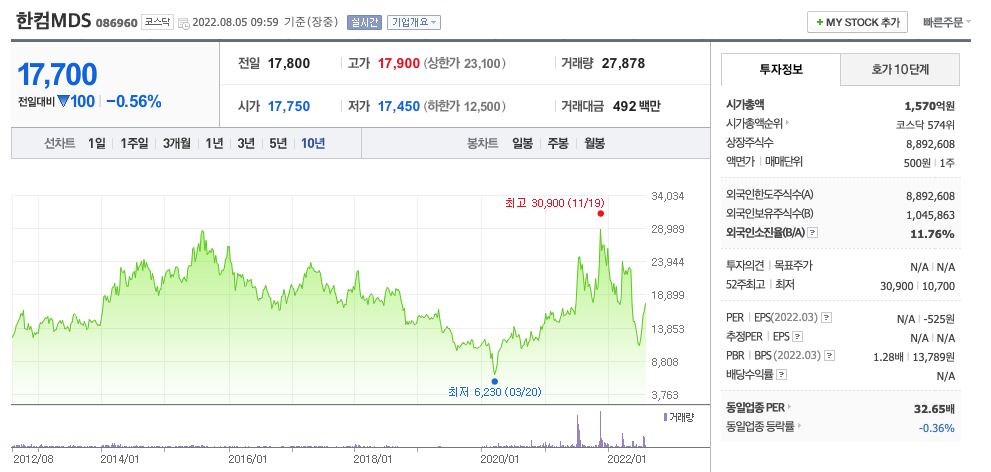The height and width of the screenshot is (472, 991).
Task: Open the 빠른주문 dropdown
Action: click(947, 22)
